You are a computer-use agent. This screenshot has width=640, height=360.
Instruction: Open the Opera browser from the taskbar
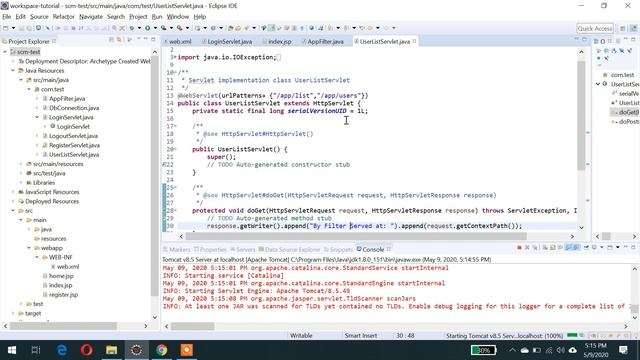pyautogui.click(x=87, y=350)
